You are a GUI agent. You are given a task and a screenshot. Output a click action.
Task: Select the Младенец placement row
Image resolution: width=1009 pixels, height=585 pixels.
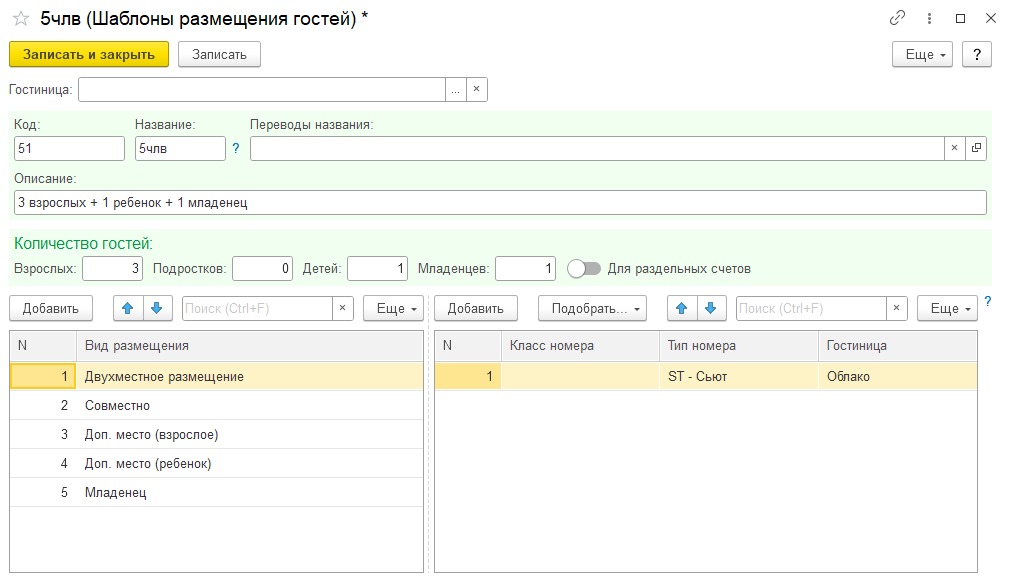116,492
